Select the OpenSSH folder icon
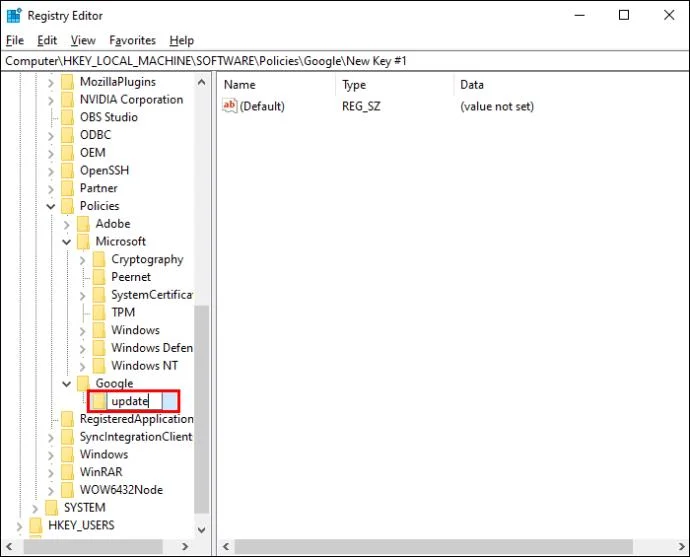 pos(67,170)
